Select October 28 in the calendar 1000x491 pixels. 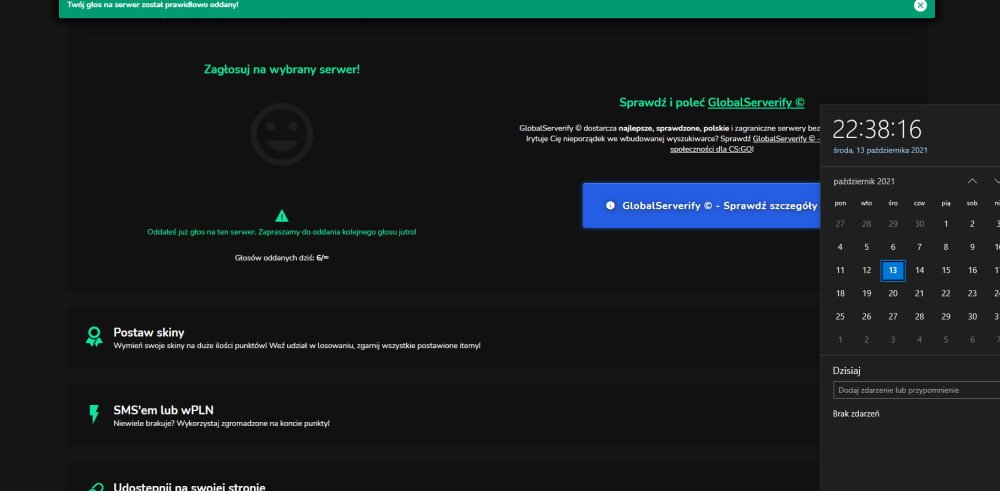coord(919,317)
